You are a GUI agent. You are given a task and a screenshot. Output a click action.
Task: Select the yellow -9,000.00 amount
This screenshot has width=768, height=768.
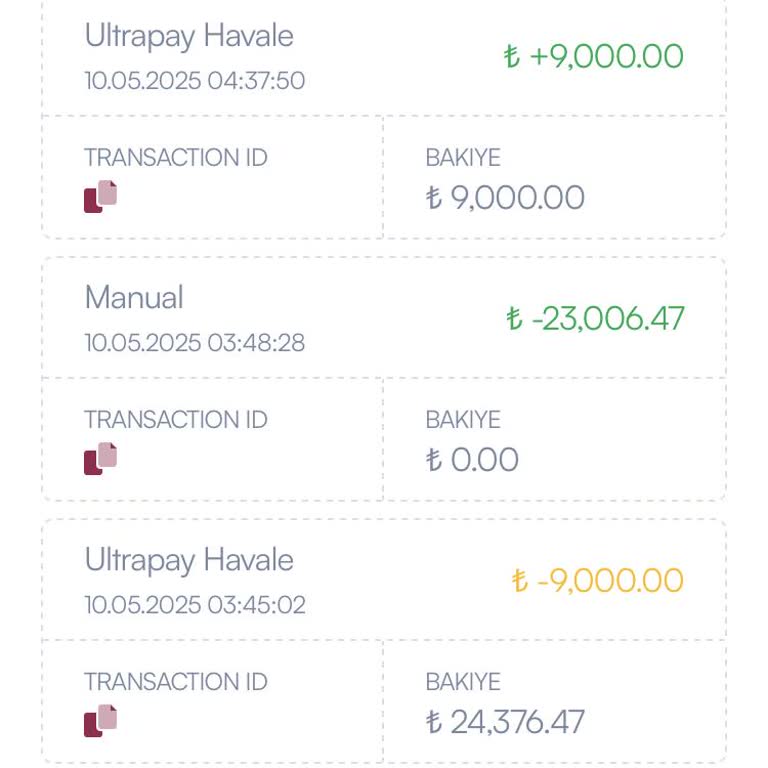(597, 581)
